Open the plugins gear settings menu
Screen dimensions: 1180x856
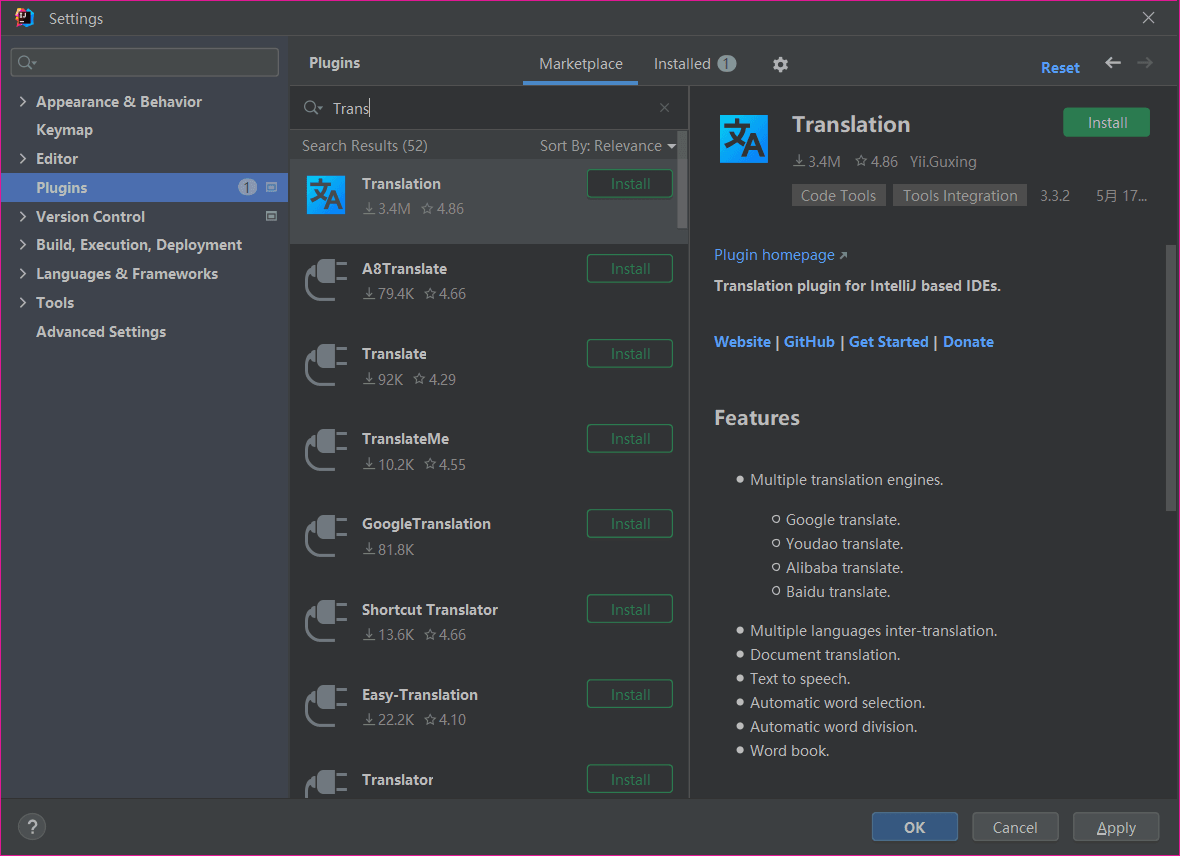pos(780,65)
